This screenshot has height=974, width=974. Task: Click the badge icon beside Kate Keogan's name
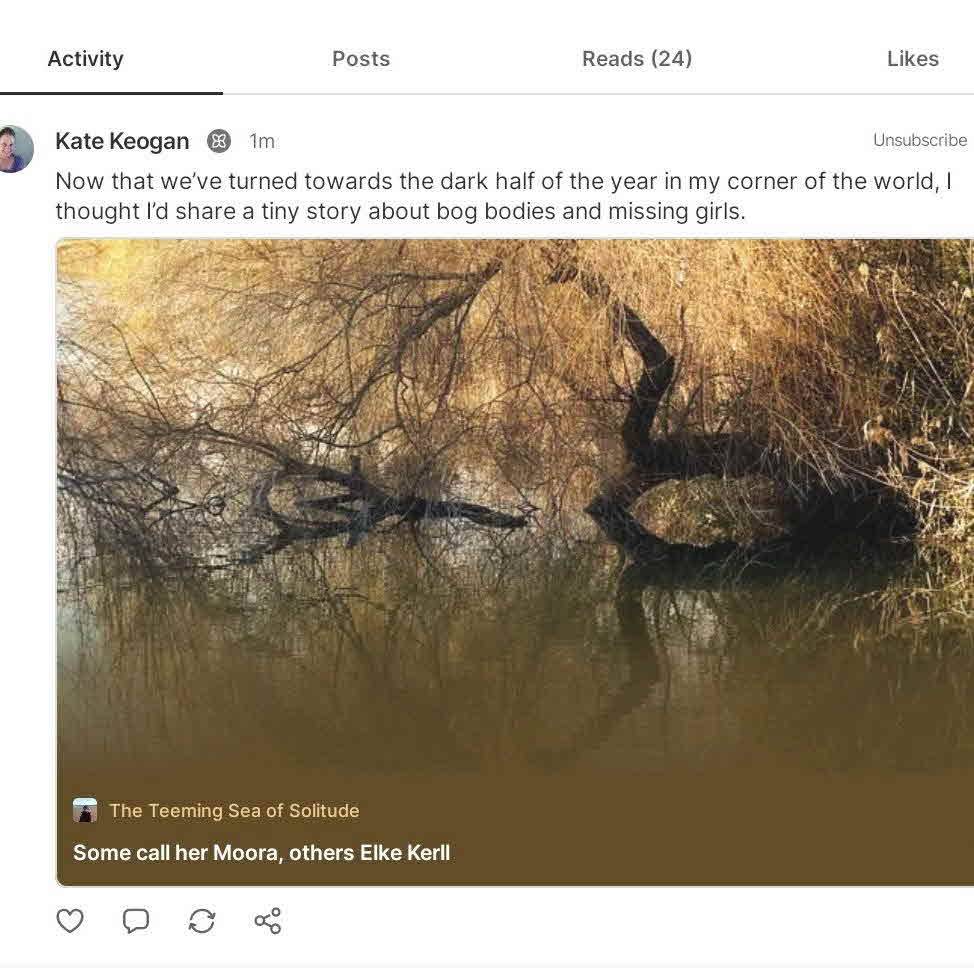219,142
